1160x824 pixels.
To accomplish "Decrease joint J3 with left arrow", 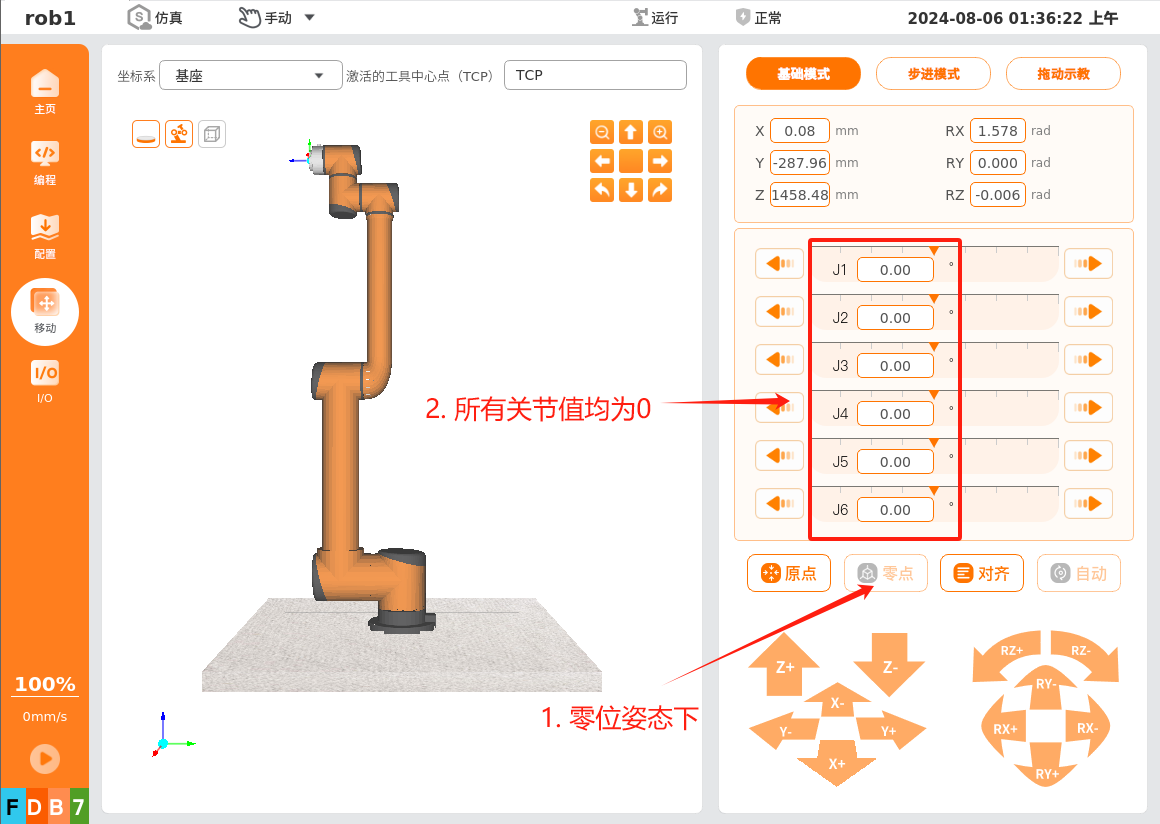I will [780, 359].
